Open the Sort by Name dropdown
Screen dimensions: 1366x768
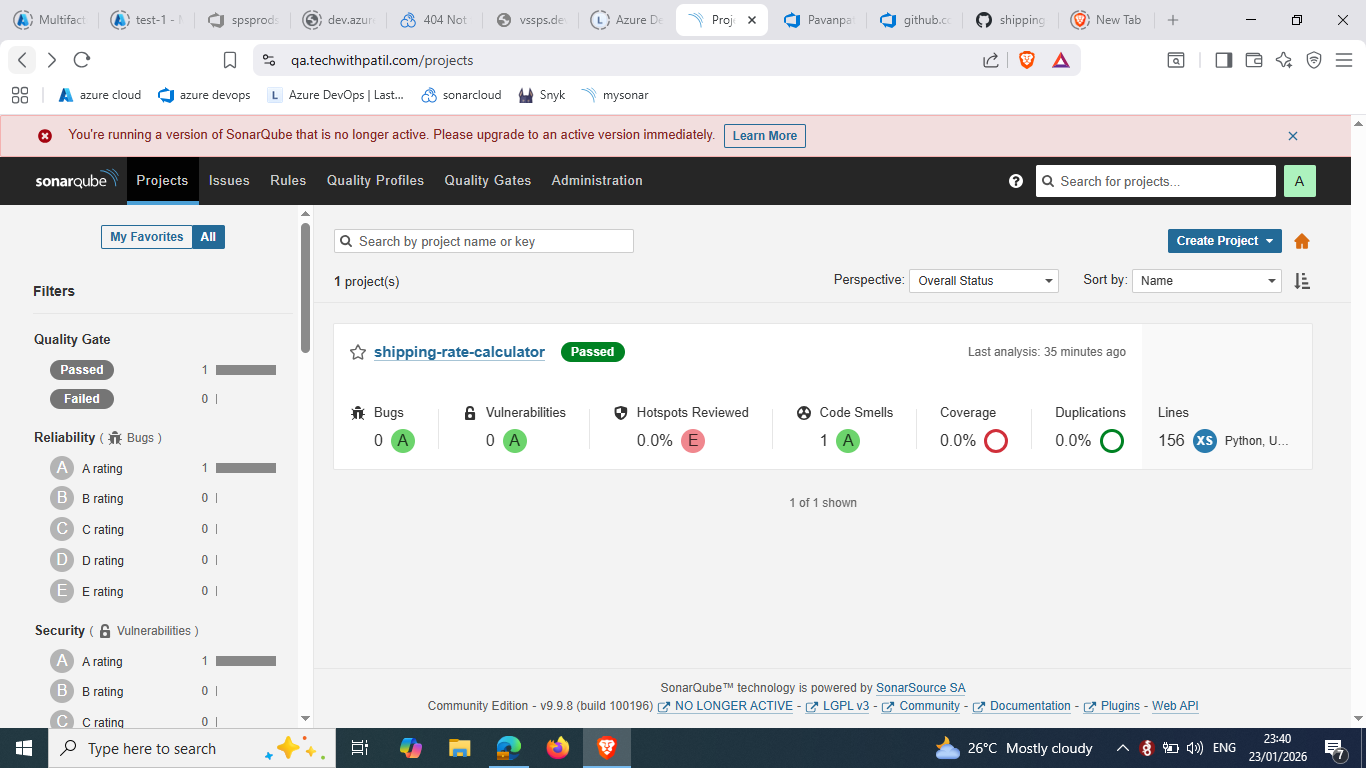click(x=1206, y=281)
